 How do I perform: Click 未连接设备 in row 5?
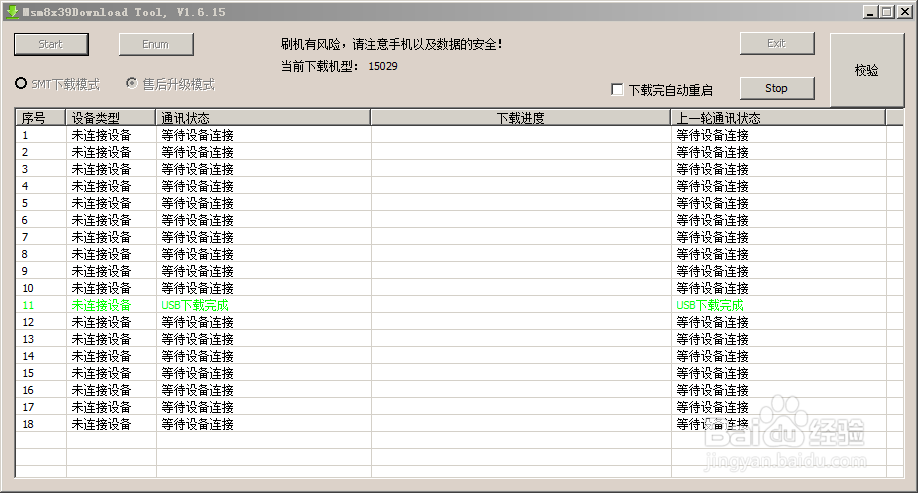coord(101,203)
